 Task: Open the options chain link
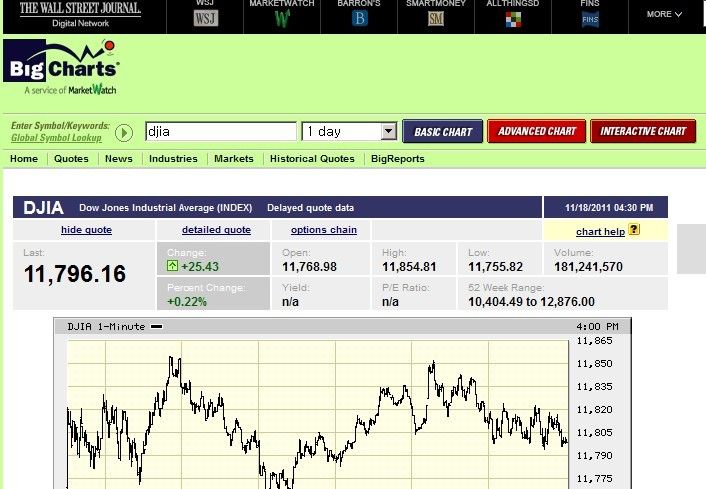tap(324, 230)
